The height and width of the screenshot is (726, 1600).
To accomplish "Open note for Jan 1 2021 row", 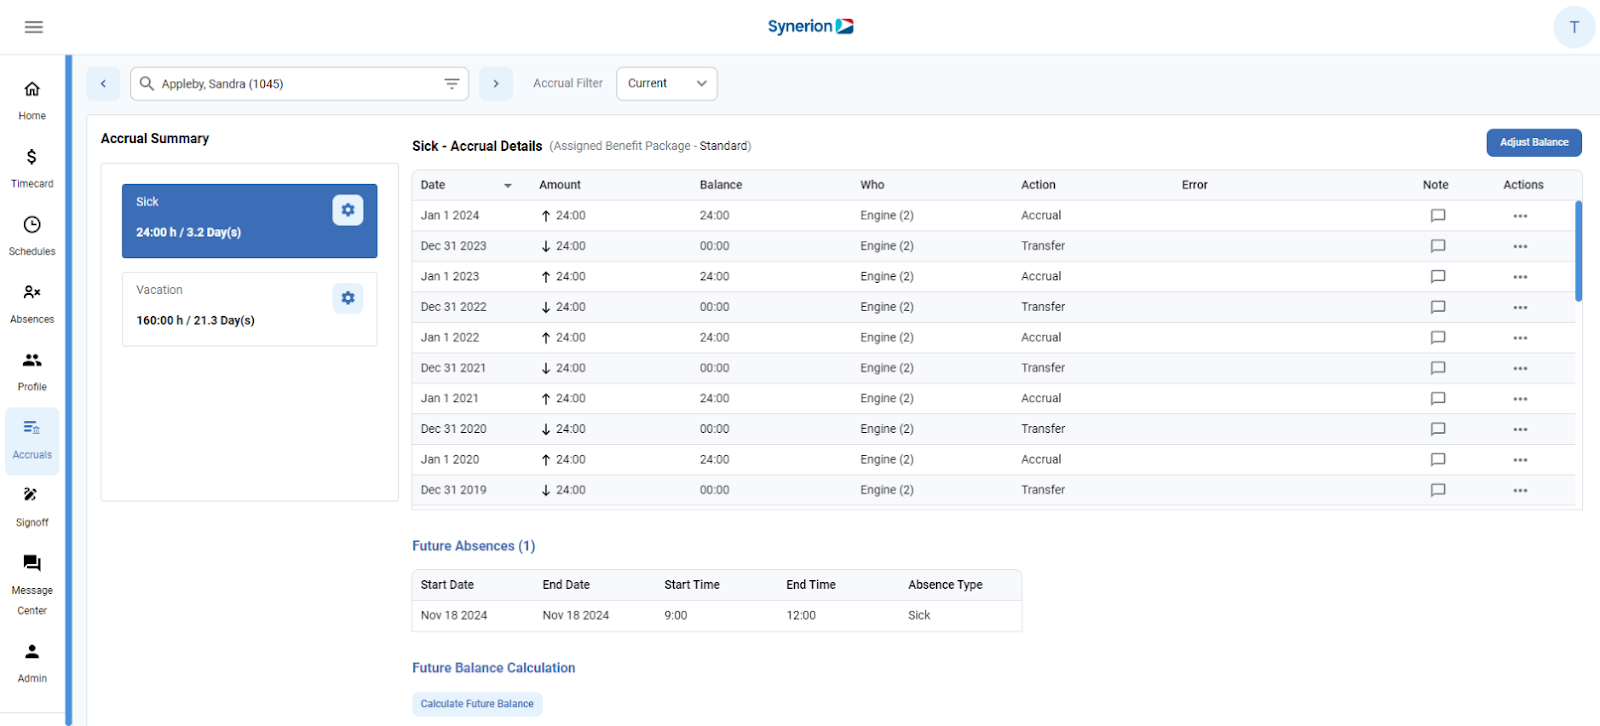I will [x=1438, y=399].
